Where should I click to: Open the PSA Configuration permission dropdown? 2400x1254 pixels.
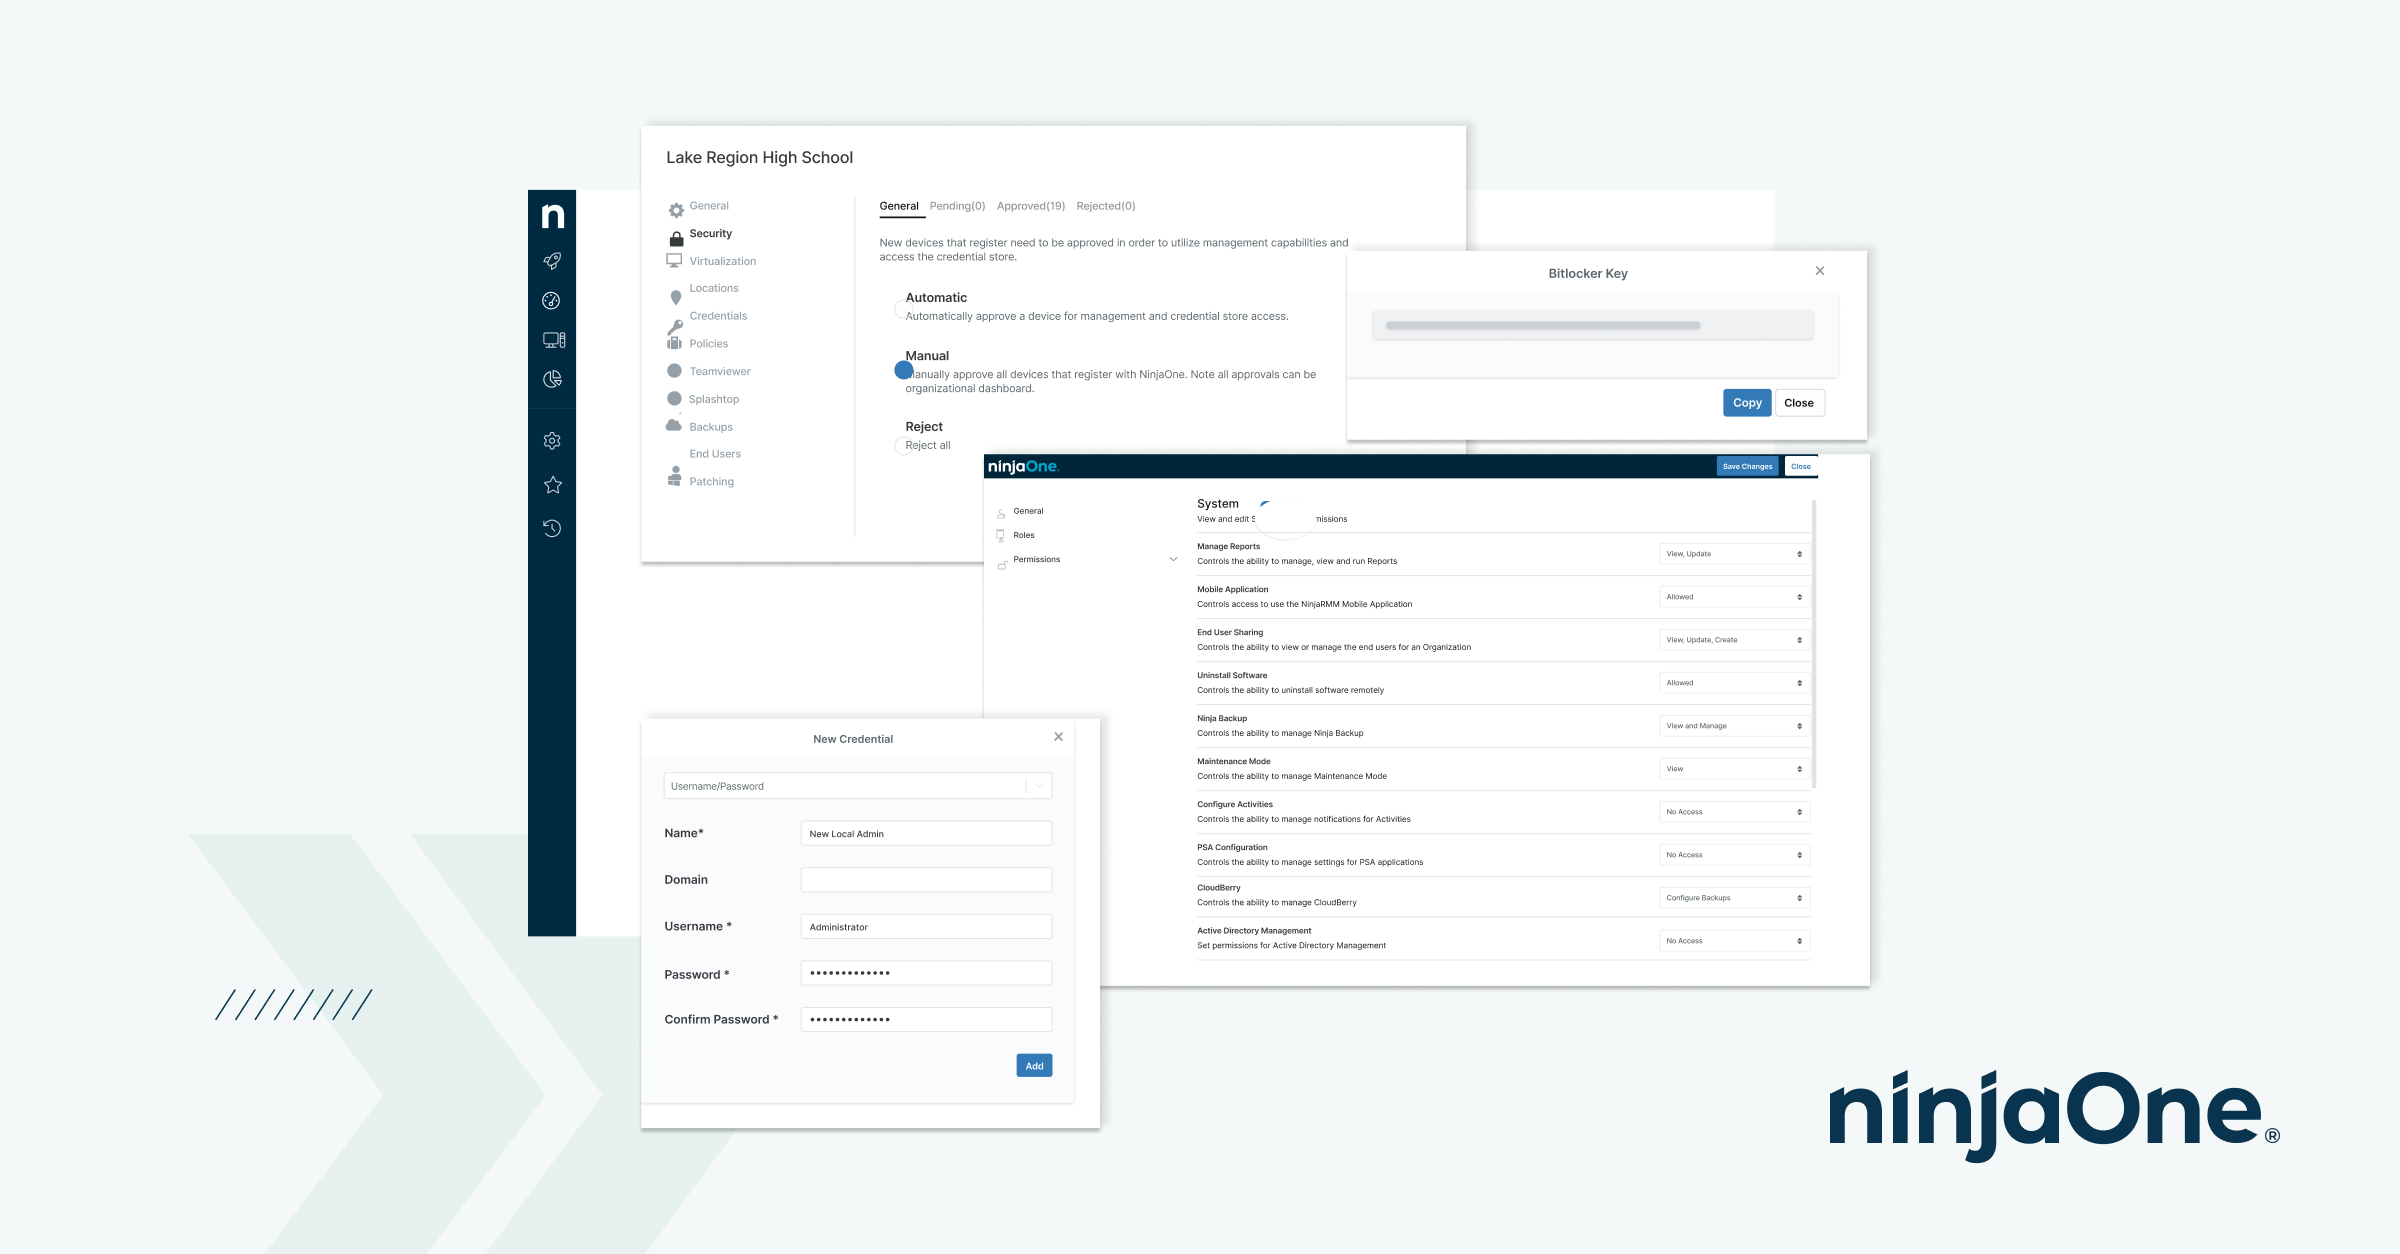click(x=1734, y=855)
